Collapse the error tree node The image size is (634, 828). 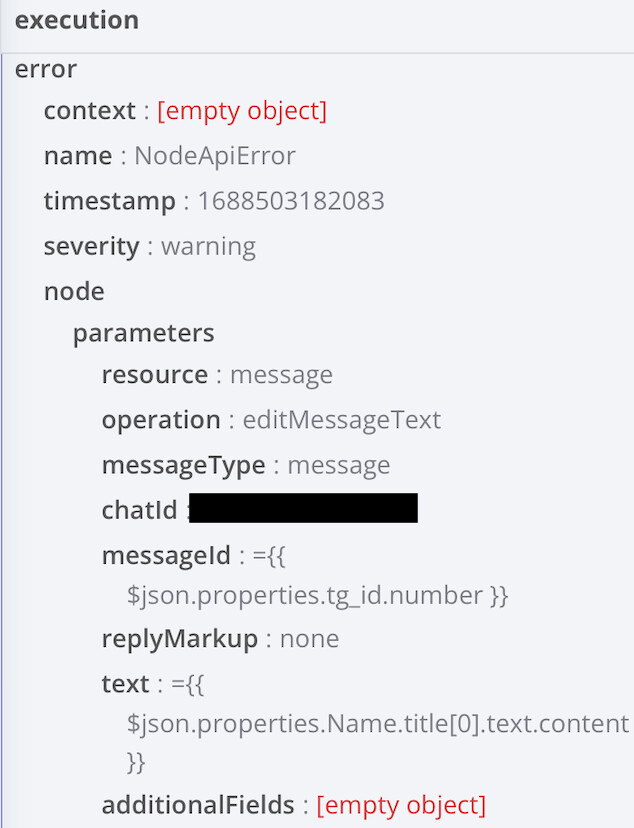point(46,69)
